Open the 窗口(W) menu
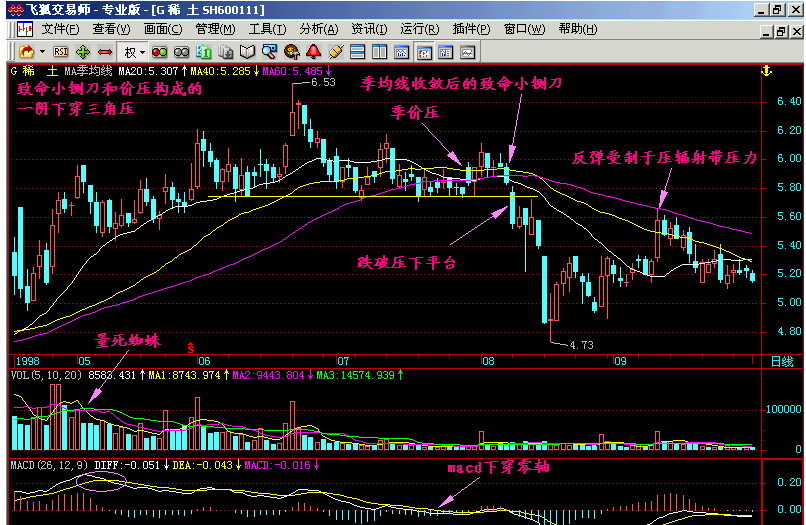The height and width of the screenshot is (525, 806). click(x=524, y=29)
